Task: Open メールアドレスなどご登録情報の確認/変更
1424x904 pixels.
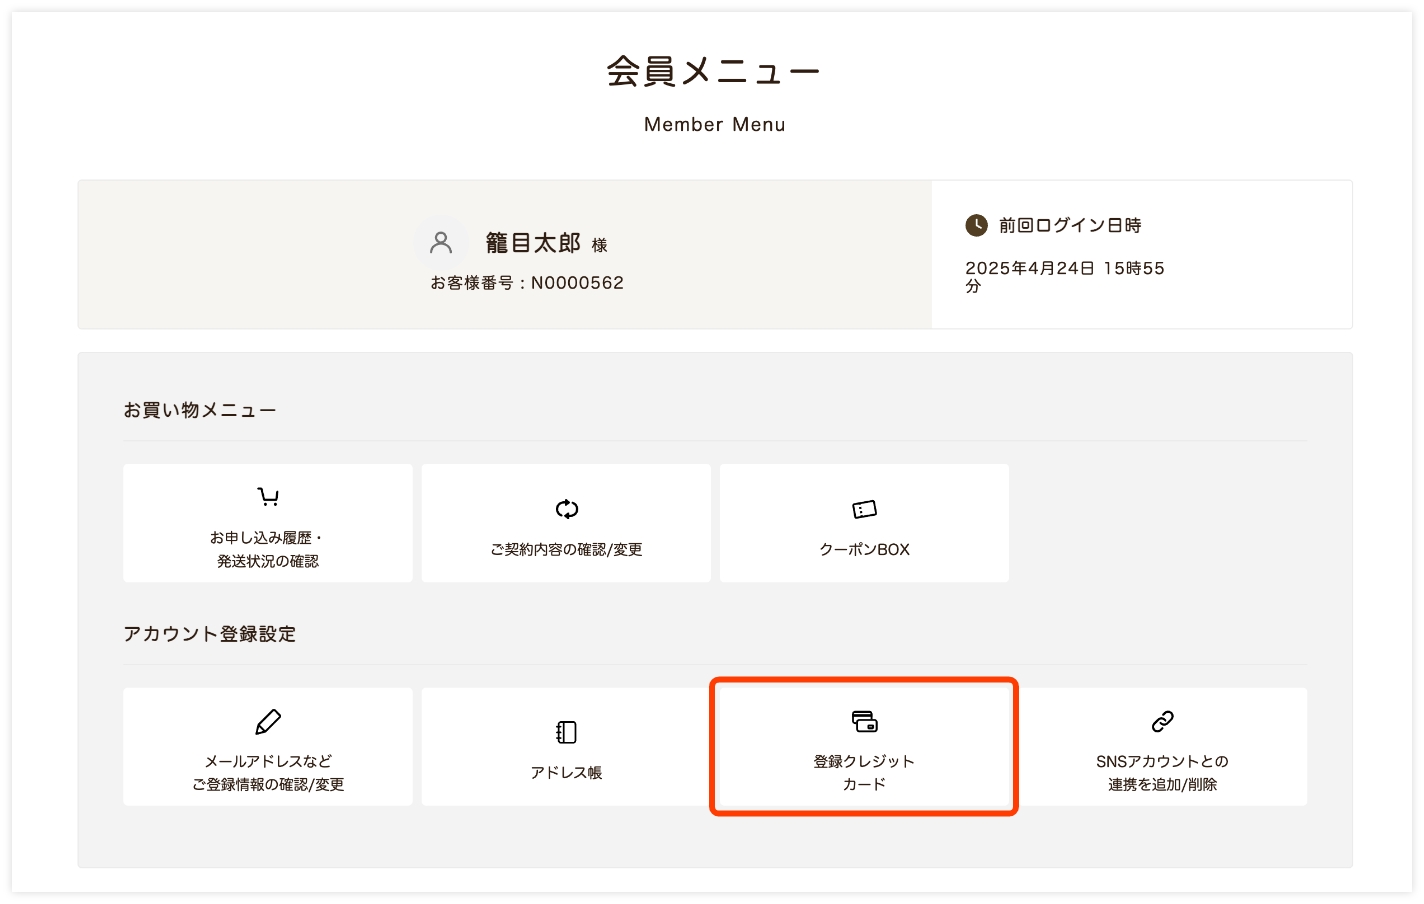Action: [x=268, y=747]
